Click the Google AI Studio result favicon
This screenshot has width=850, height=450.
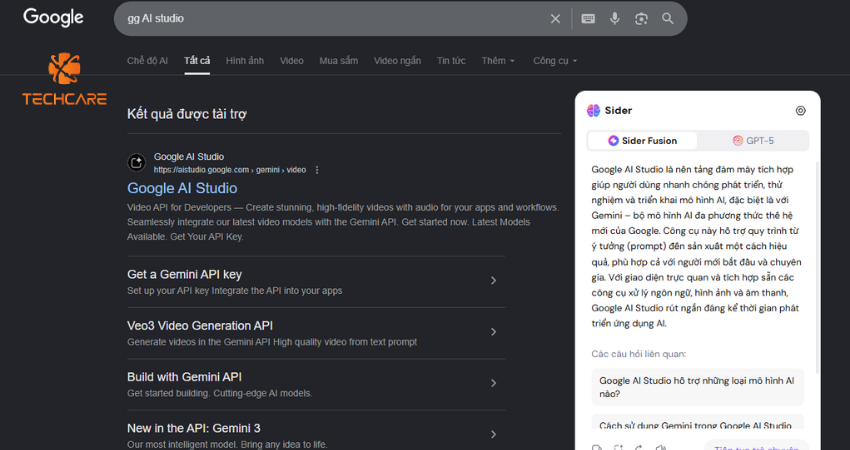(x=137, y=163)
